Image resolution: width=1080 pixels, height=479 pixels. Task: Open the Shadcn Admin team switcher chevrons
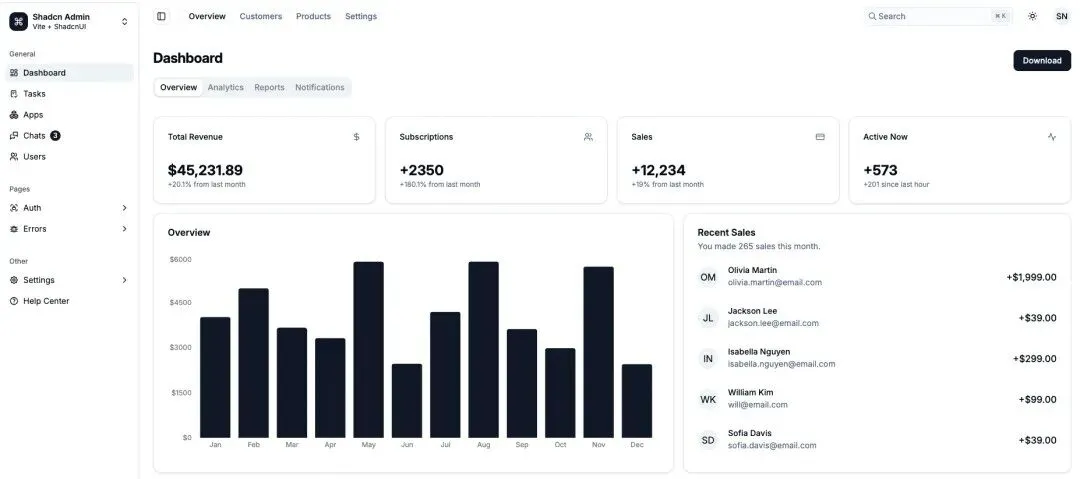click(125, 21)
